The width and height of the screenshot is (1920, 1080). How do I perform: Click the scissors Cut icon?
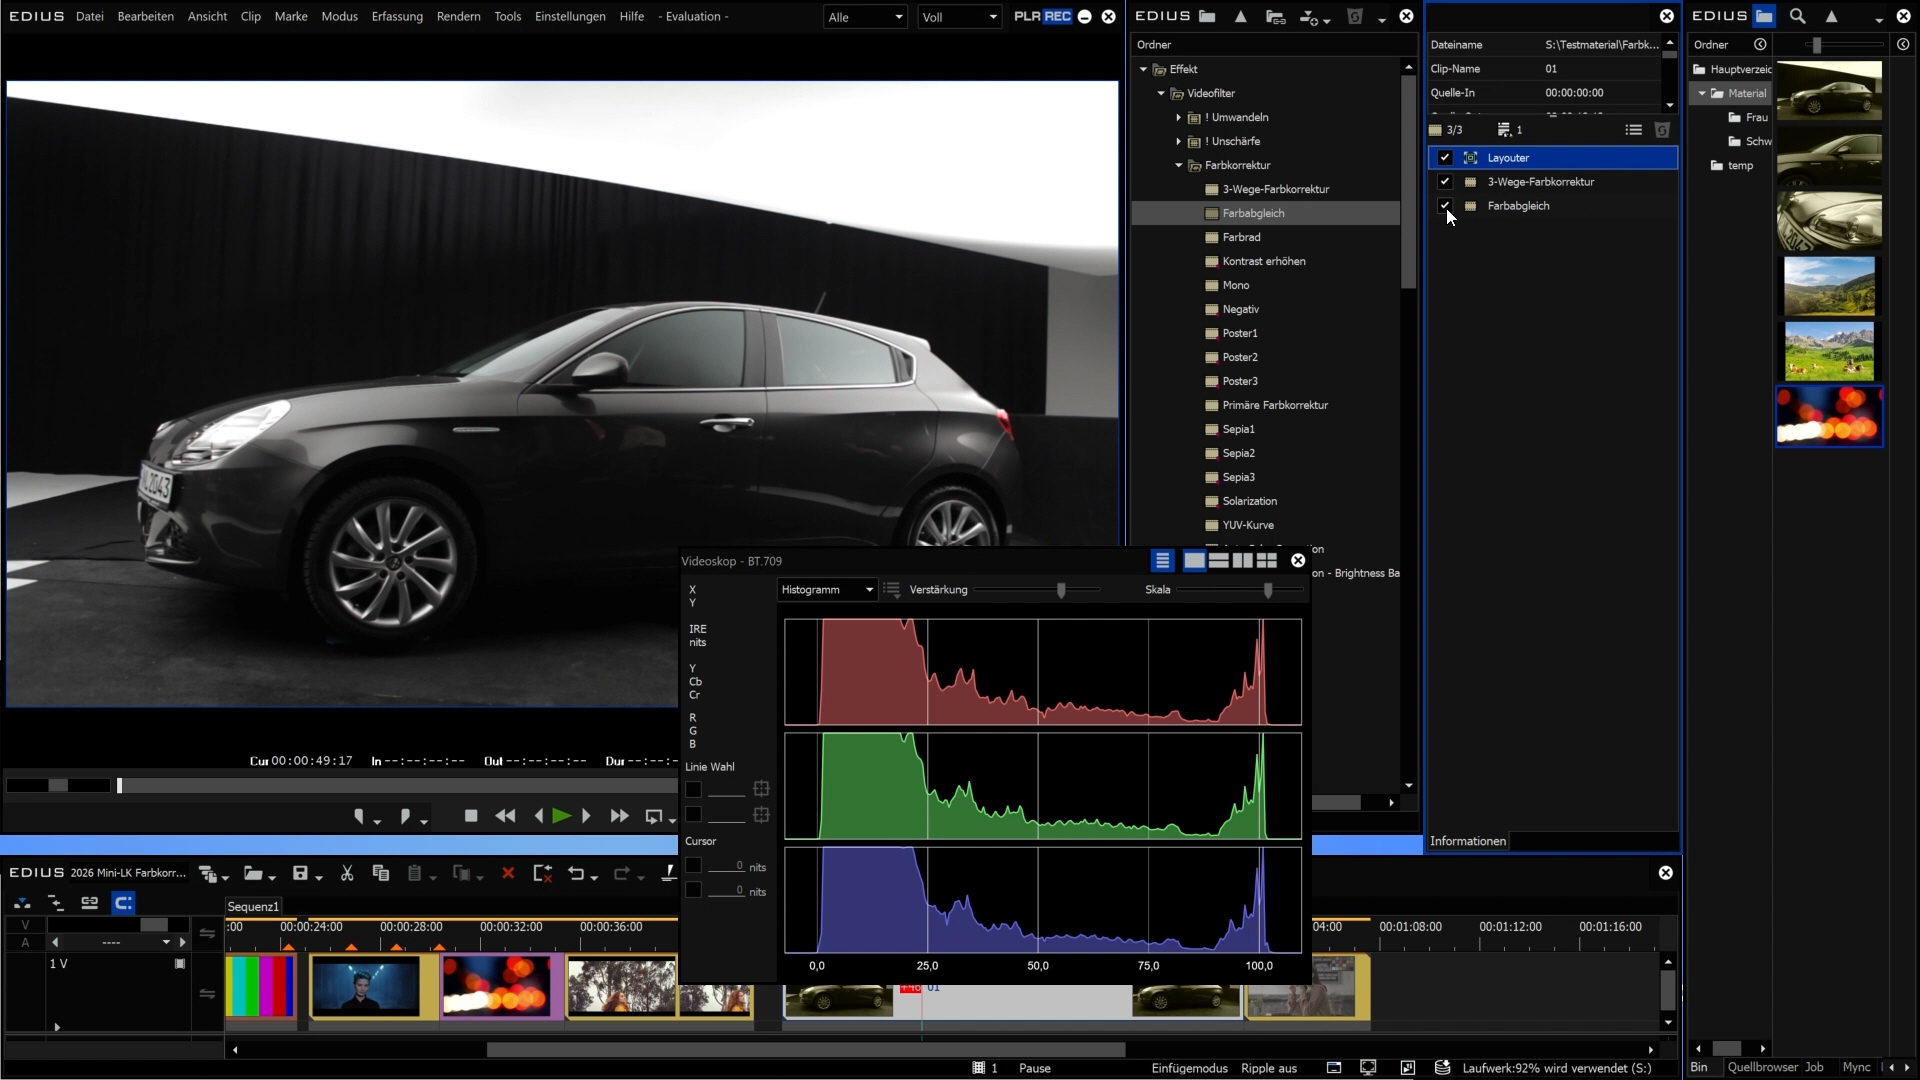(x=347, y=873)
